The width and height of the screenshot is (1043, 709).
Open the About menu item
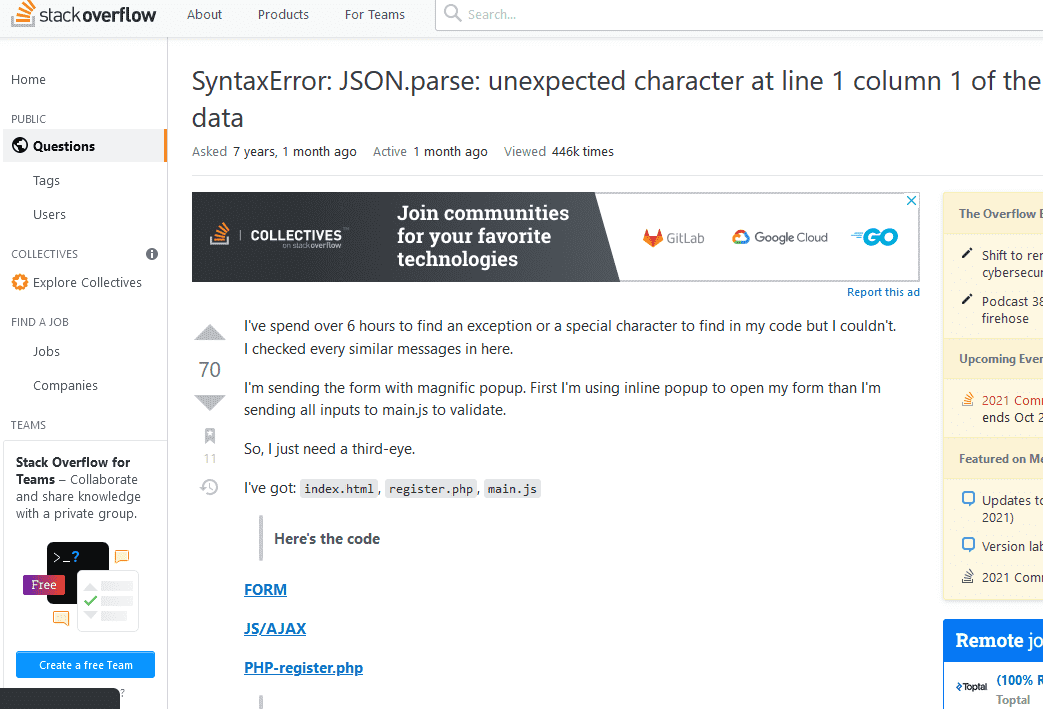205,15
